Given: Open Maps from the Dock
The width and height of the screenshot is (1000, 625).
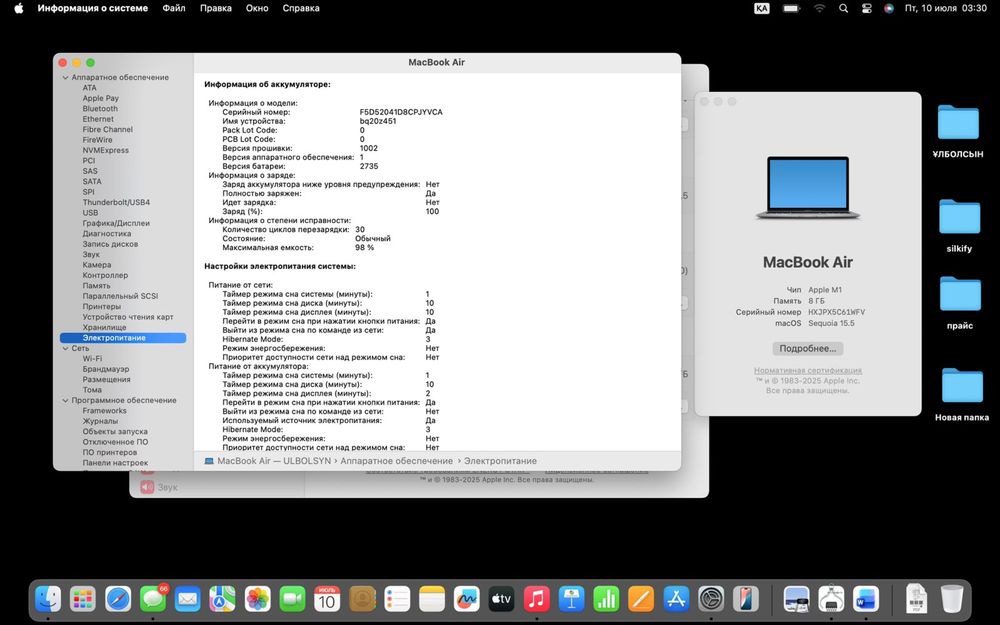Looking at the screenshot, I should coord(223,599).
